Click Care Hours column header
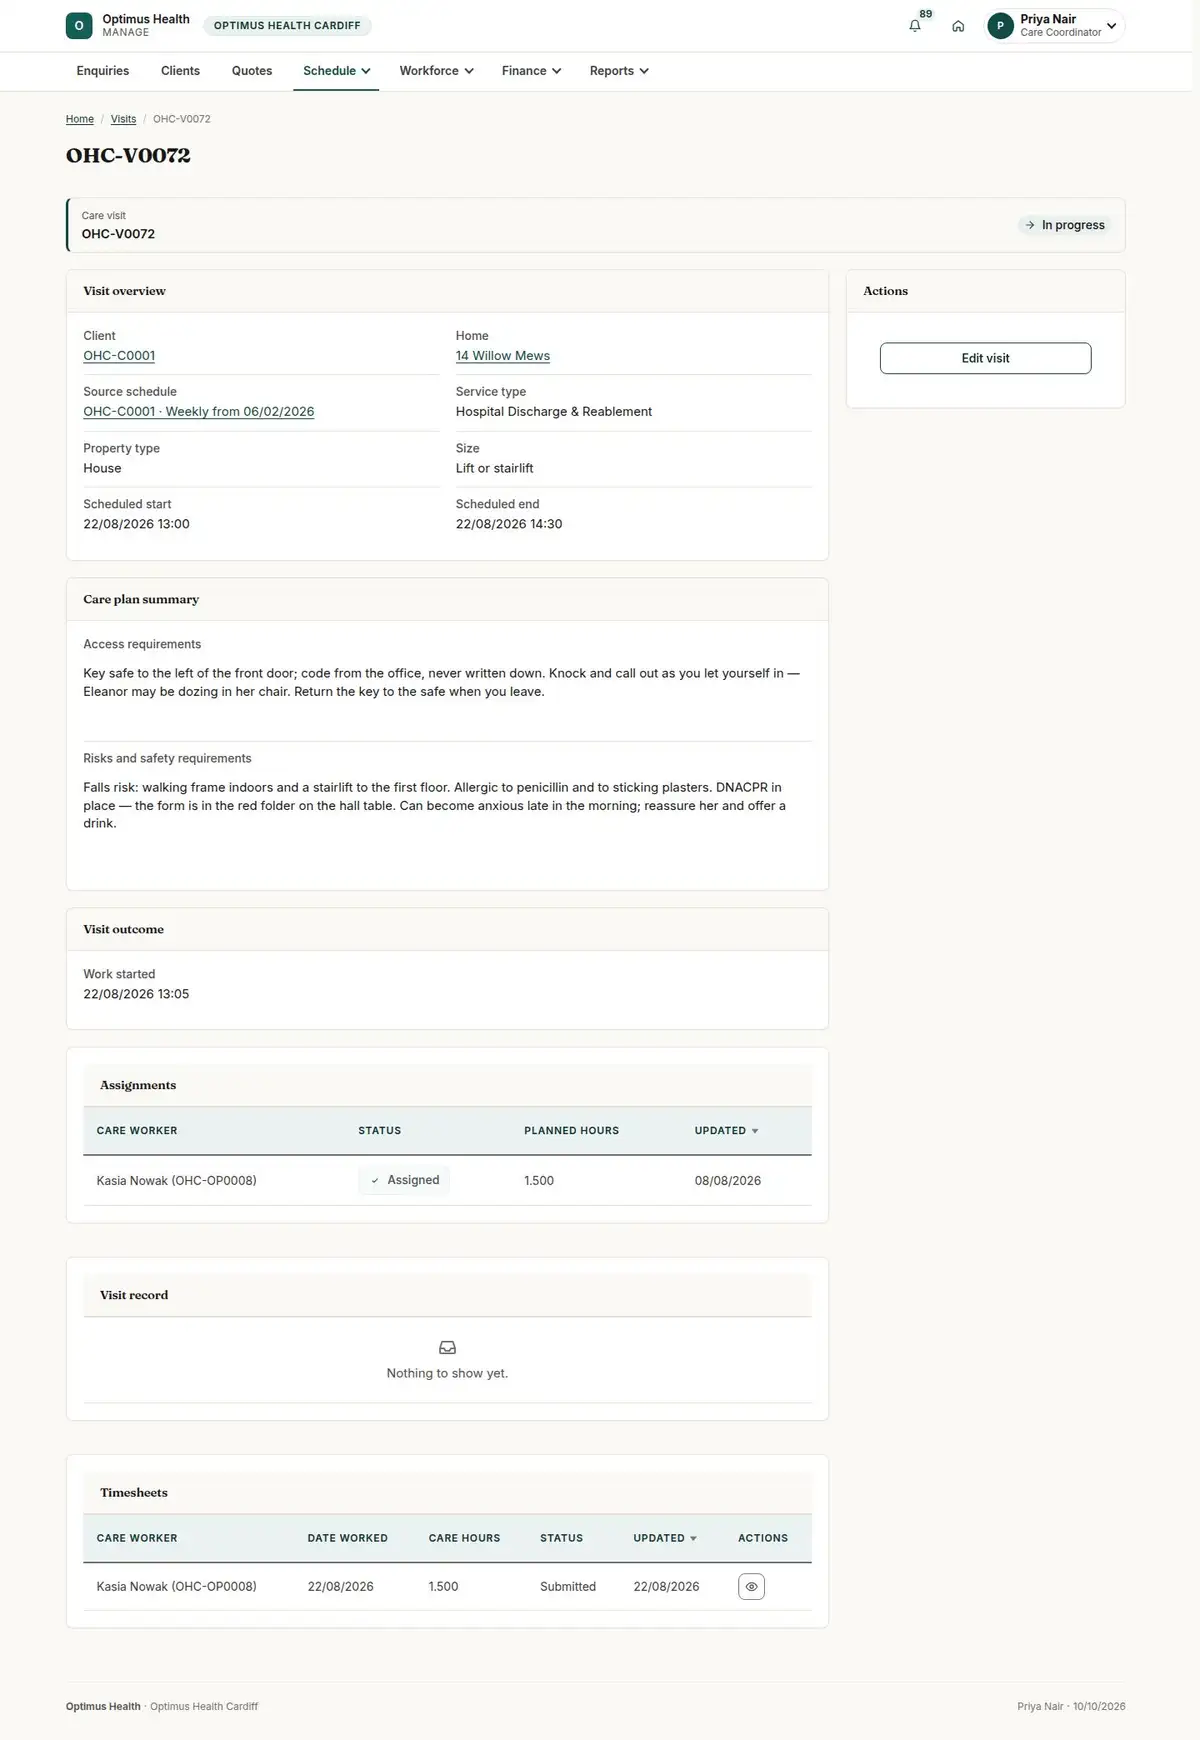The height and width of the screenshot is (1740, 1200). click(464, 1538)
